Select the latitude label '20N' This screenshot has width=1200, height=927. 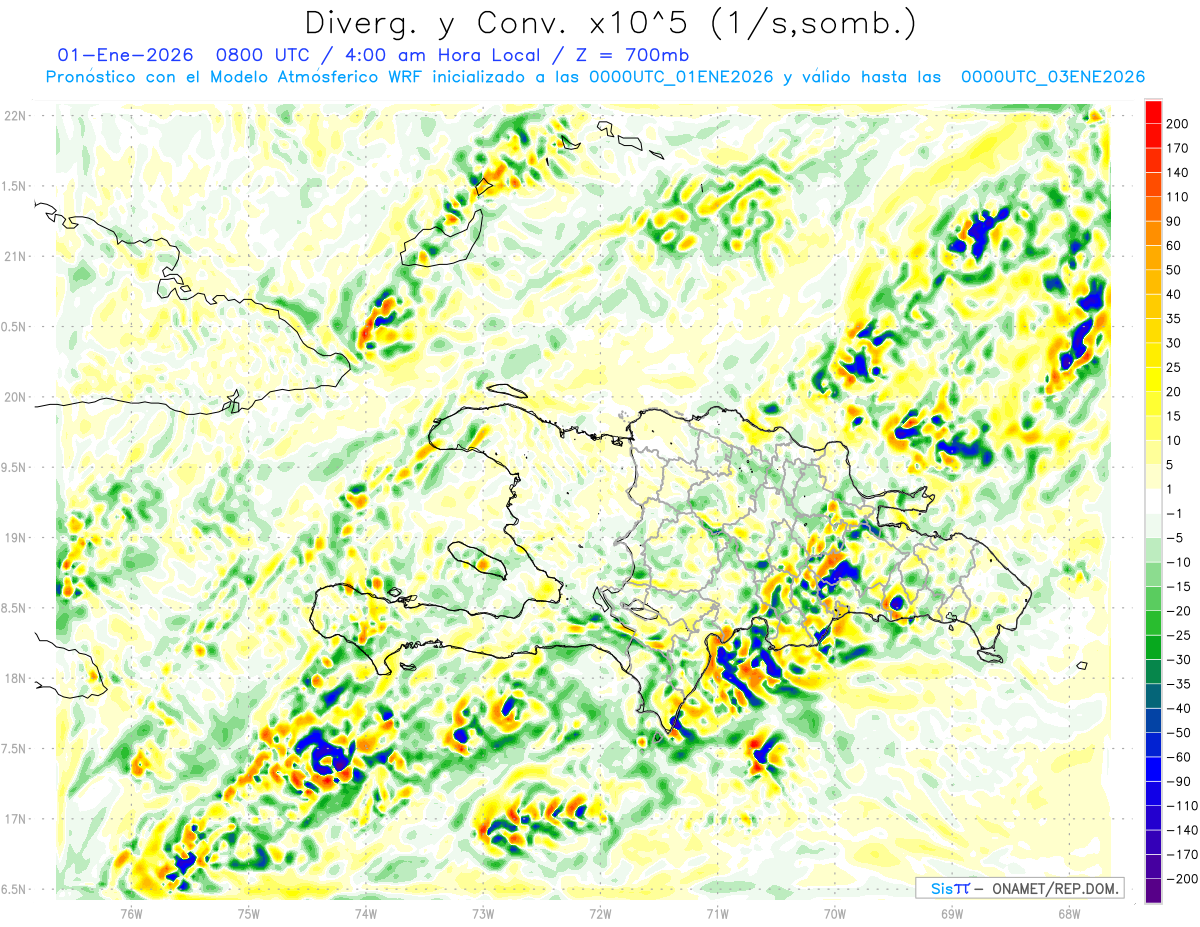(x=15, y=397)
